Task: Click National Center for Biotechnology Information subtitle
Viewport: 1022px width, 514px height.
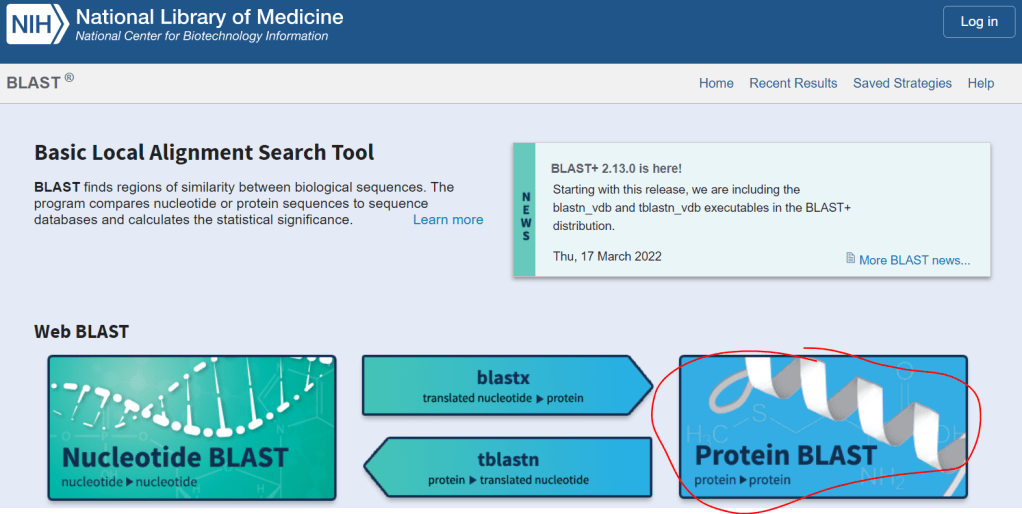Action: tap(202, 37)
